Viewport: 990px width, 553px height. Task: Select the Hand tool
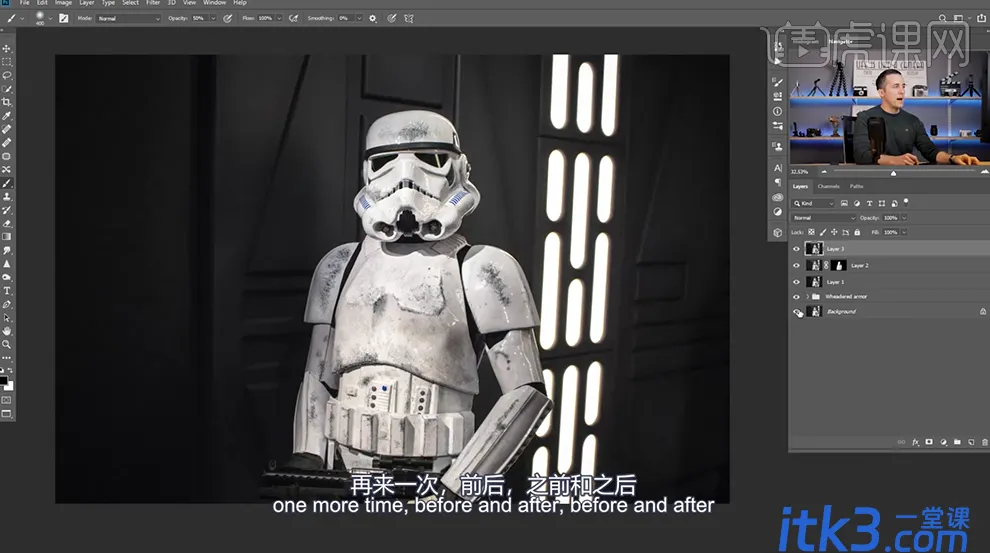click(x=6, y=331)
